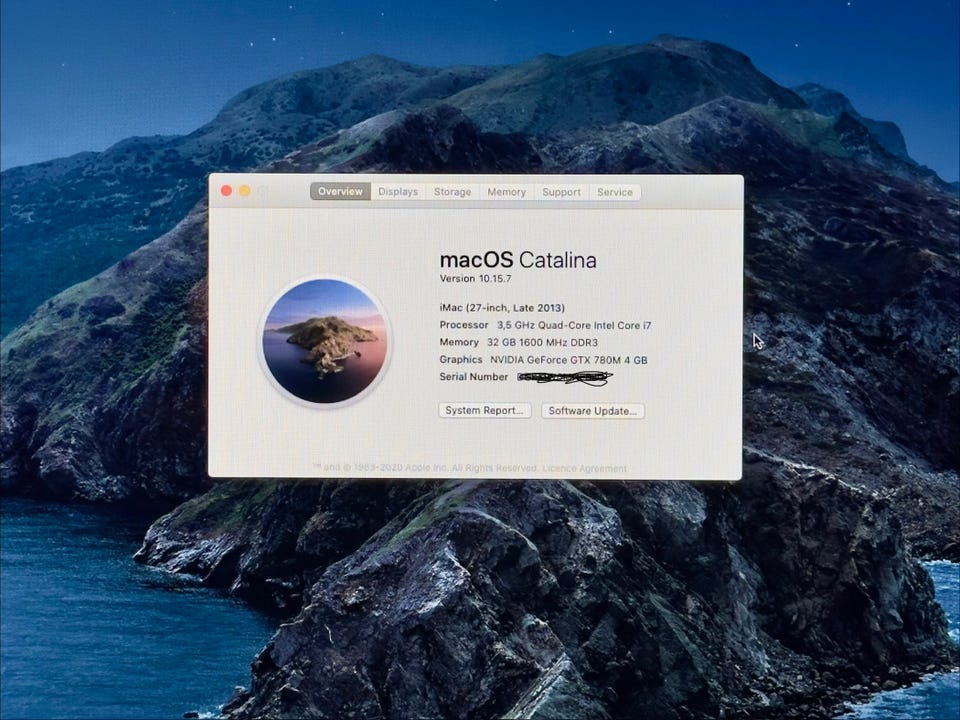Screen dimensions: 960x720
Task: Click the Graphics label
Action: pyautogui.click(x=461, y=360)
